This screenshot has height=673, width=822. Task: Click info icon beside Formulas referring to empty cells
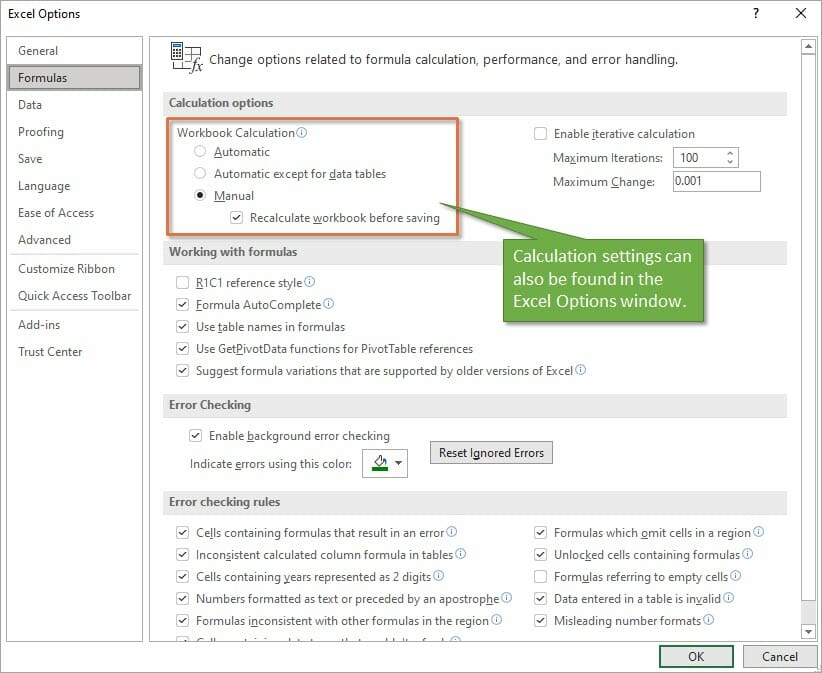click(x=736, y=576)
